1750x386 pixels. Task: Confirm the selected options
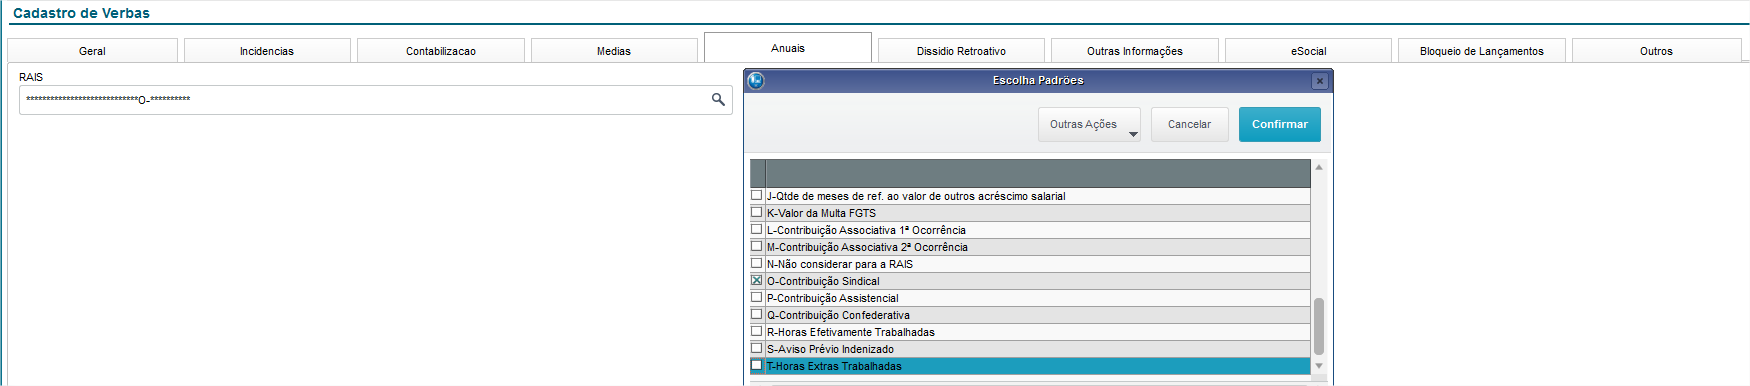tap(1280, 124)
